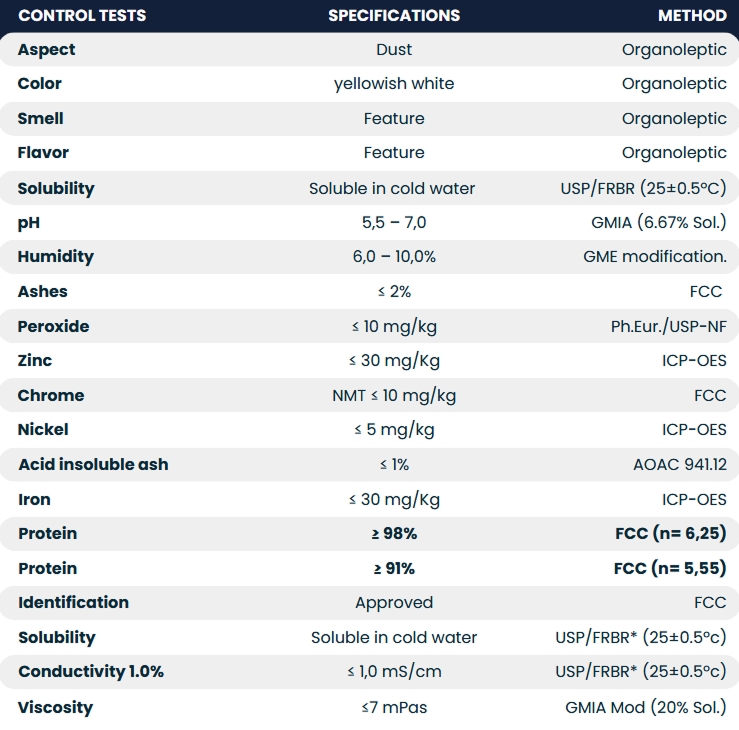Click the 'AOAC 941.12' method cell
This screenshot has width=739, height=730.
[x=680, y=465]
